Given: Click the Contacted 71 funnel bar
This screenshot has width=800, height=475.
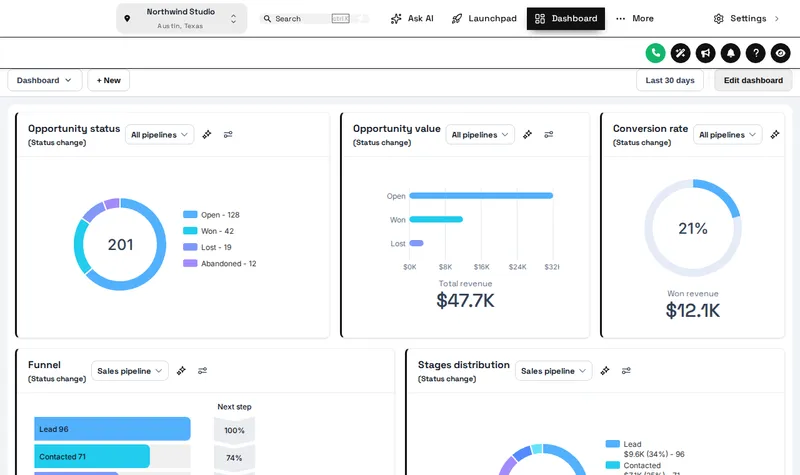Looking at the screenshot, I should point(92,457).
